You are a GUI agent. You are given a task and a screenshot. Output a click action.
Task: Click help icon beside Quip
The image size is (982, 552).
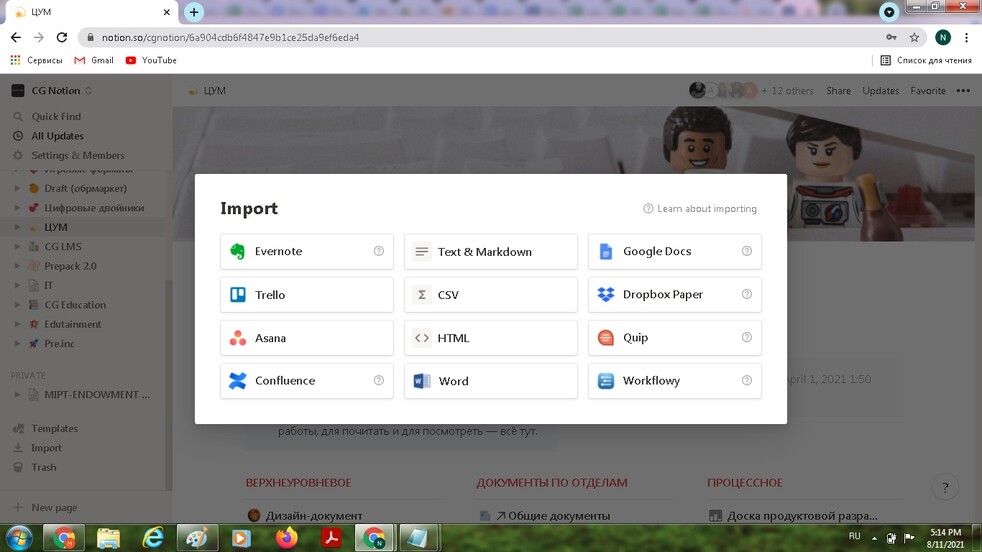(x=747, y=337)
